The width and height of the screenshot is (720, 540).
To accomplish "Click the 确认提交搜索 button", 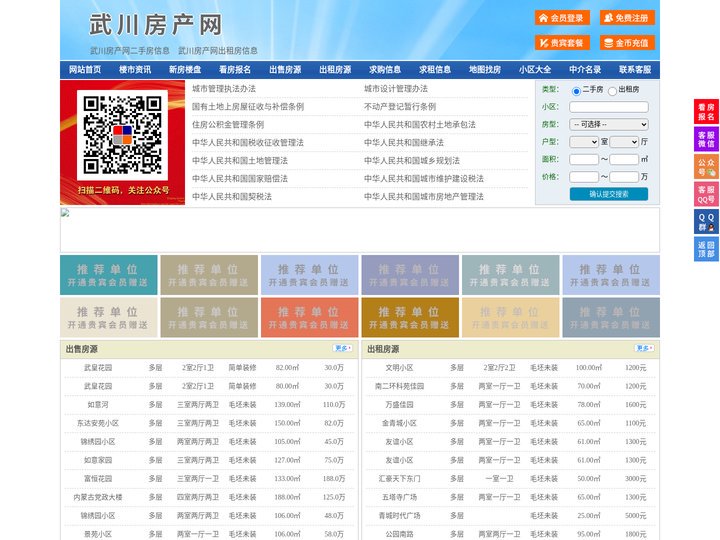I will 609,194.
